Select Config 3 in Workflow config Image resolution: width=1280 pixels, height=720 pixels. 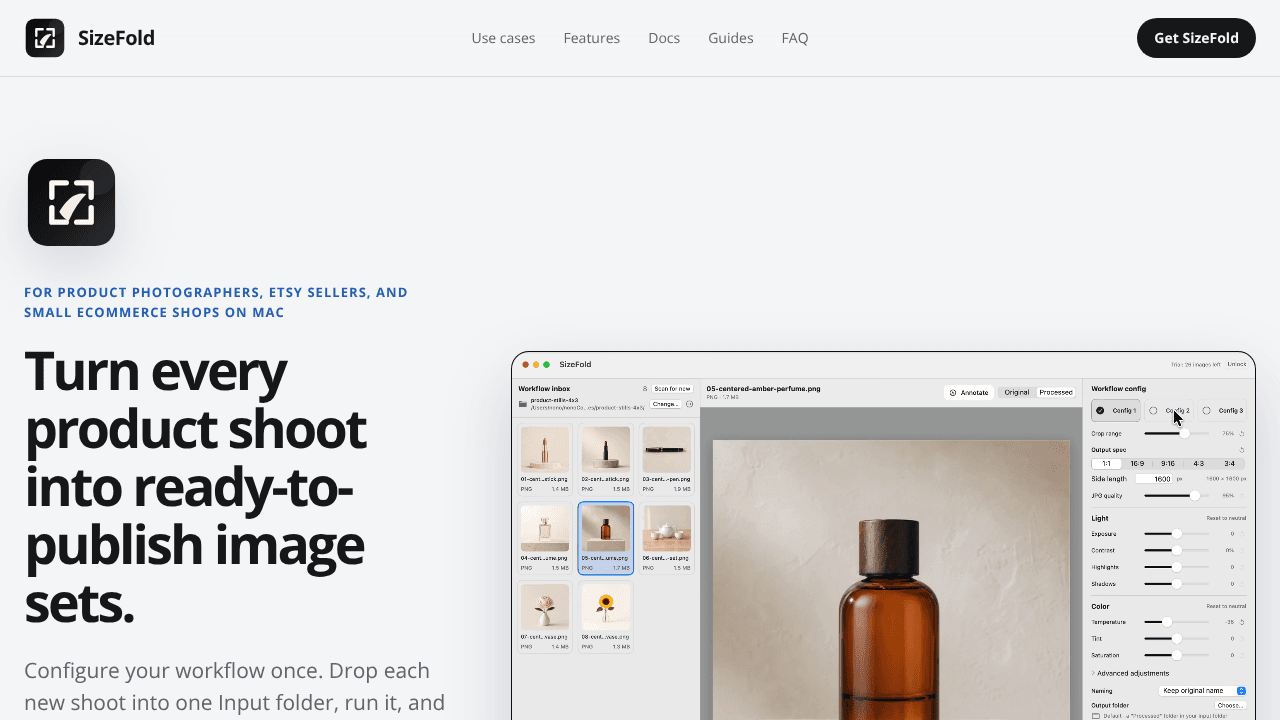point(1222,410)
